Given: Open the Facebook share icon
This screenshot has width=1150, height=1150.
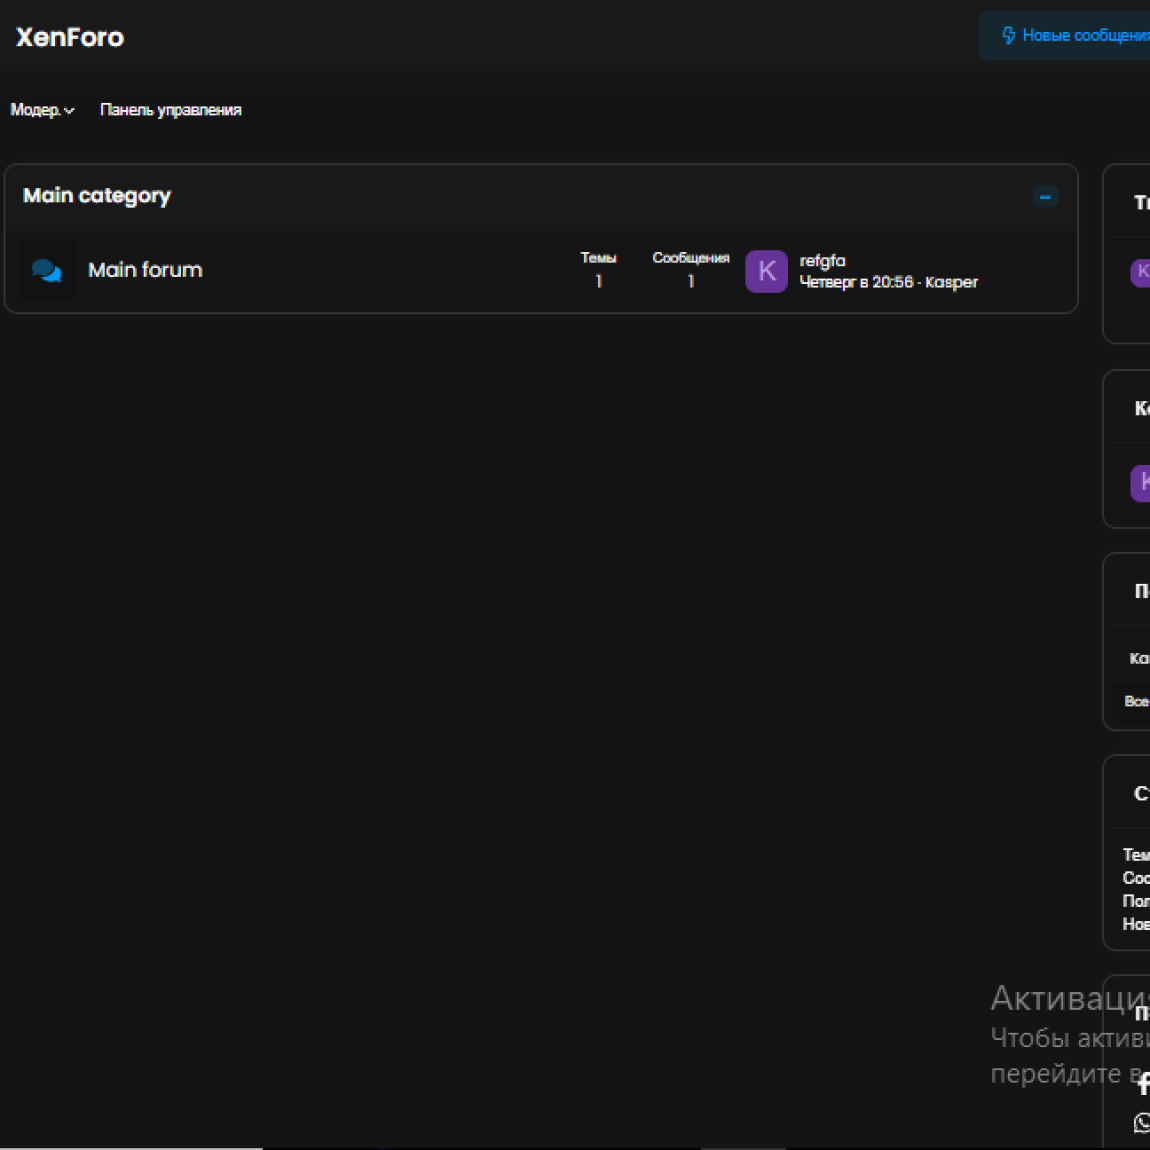Looking at the screenshot, I should (1142, 1084).
